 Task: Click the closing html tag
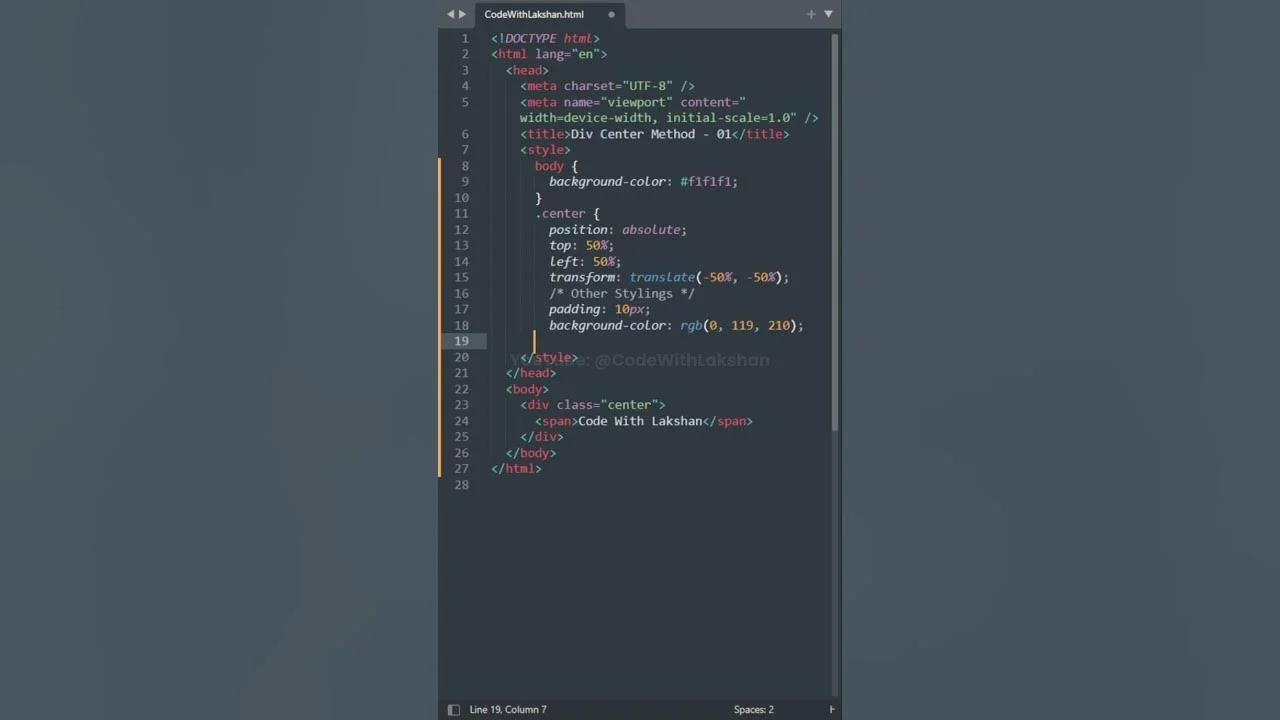(x=516, y=469)
